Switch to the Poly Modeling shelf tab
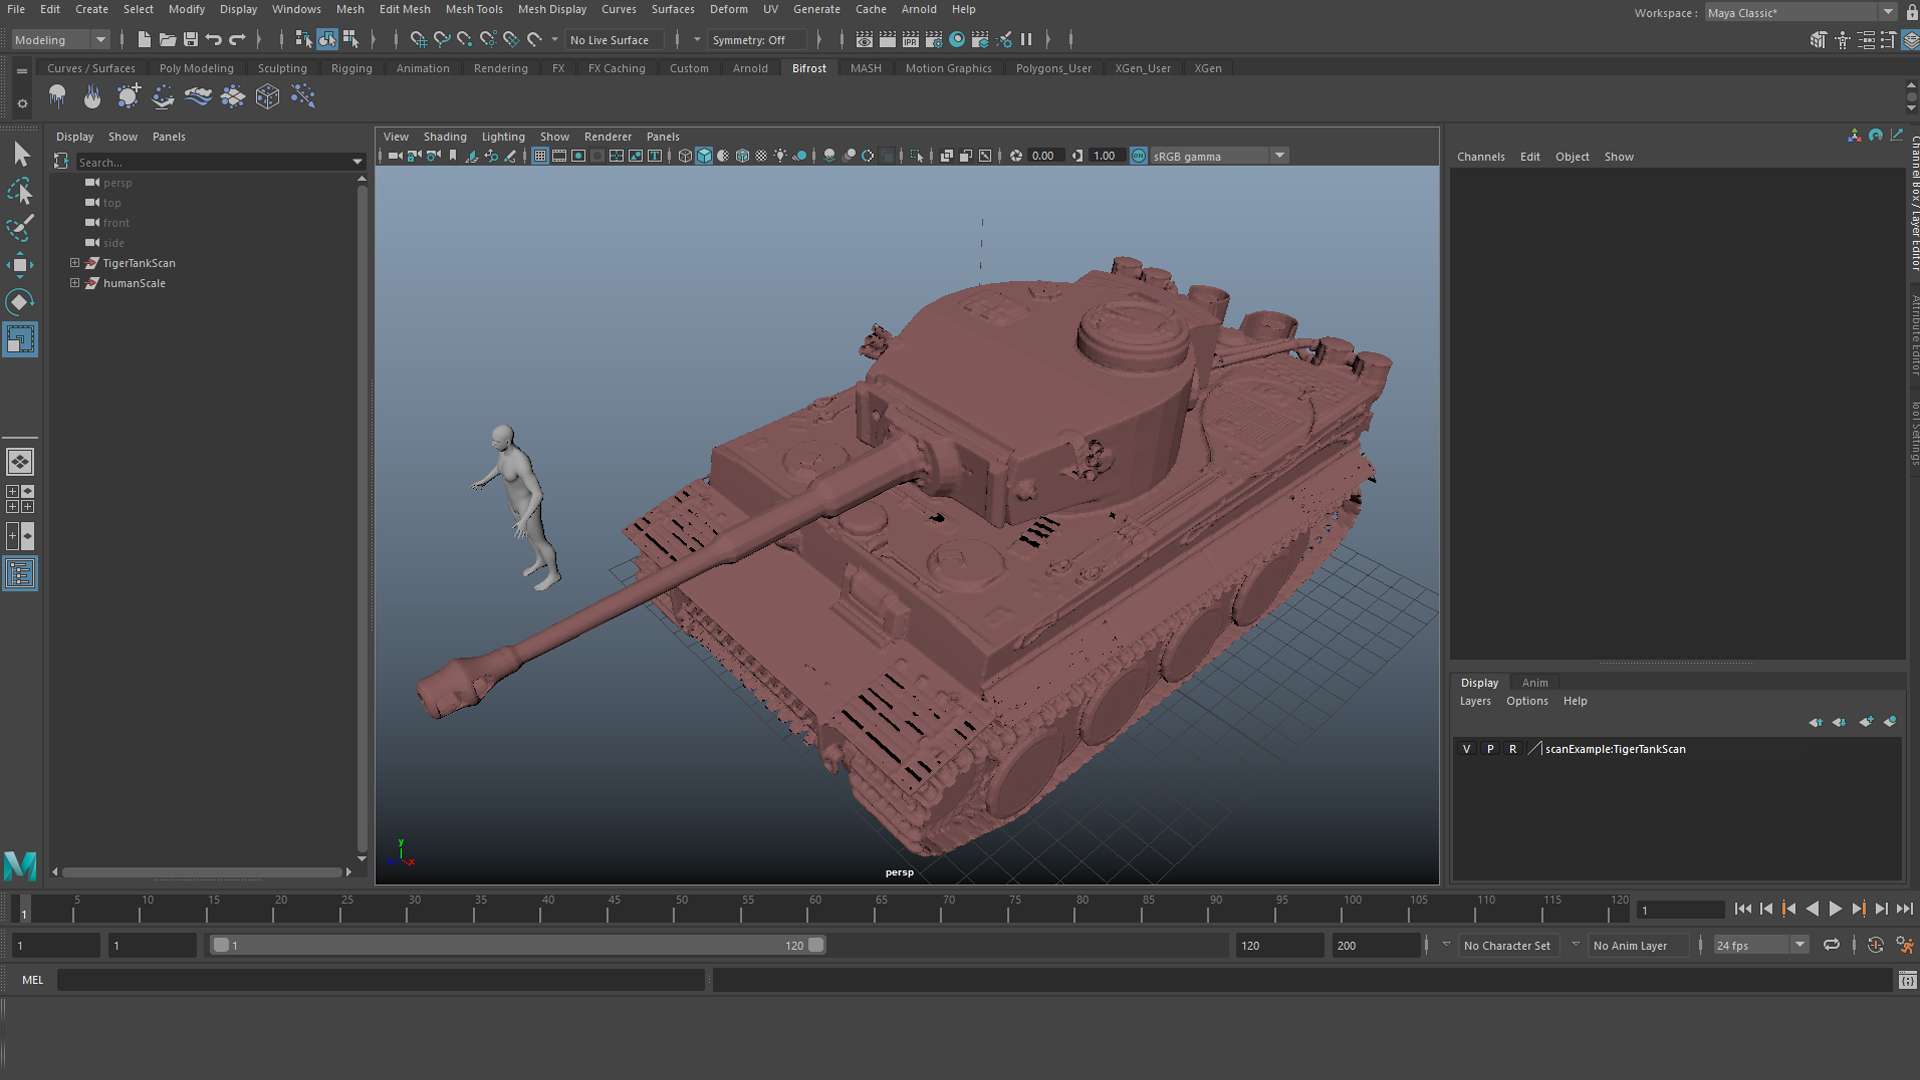This screenshot has width=1920, height=1080. coord(196,68)
